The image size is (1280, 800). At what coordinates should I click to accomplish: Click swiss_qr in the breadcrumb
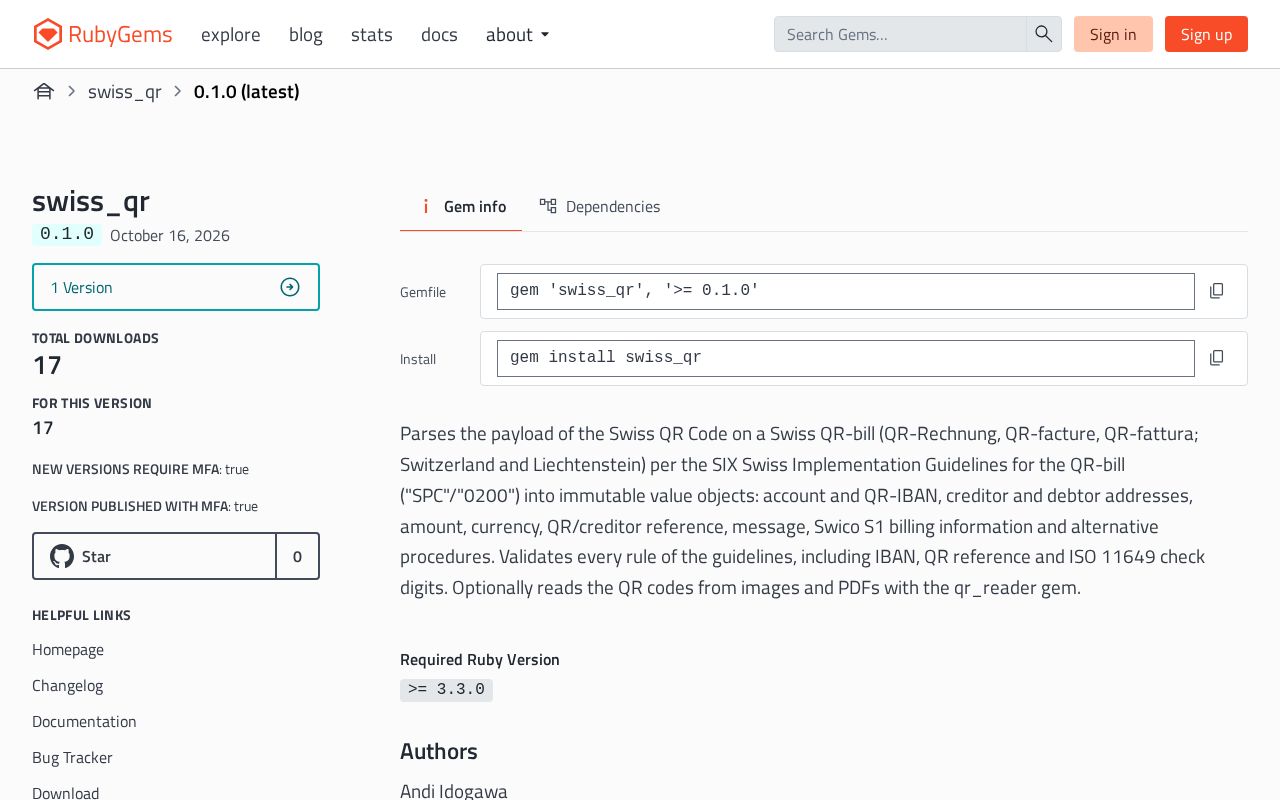pyautogui.click(x=125, y=91)
